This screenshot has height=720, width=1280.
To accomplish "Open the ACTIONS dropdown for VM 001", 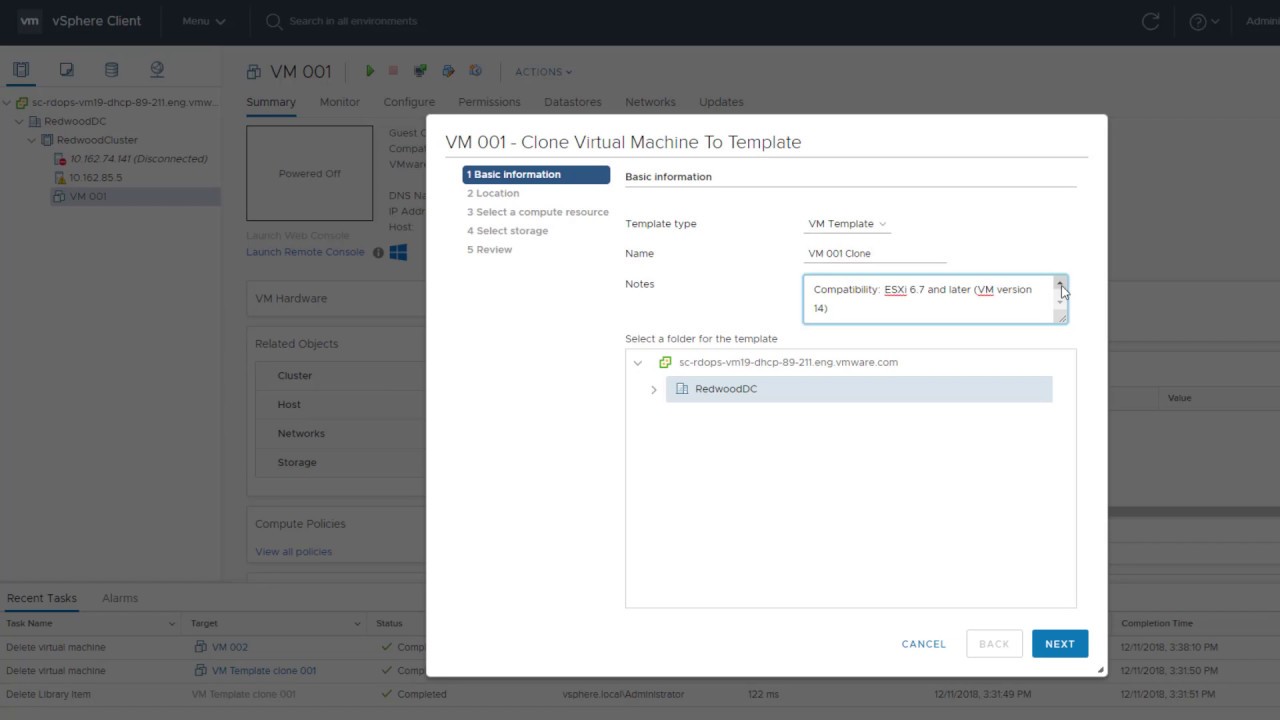I will 543,72.
